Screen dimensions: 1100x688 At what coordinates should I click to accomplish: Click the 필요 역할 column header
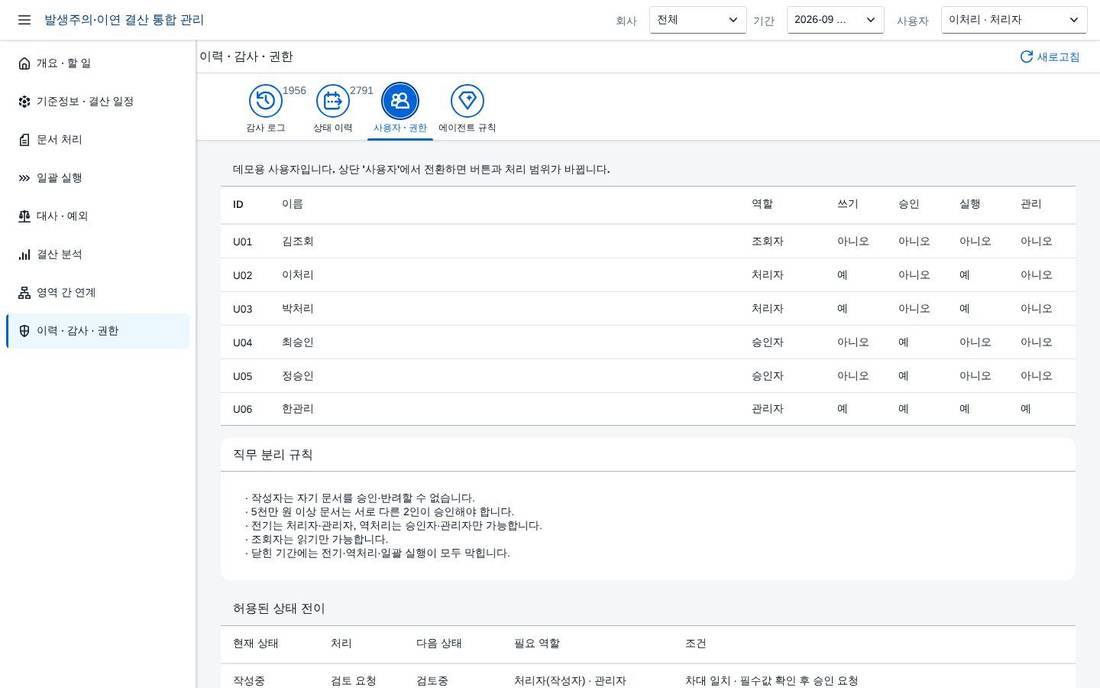[x=537, y=643]
